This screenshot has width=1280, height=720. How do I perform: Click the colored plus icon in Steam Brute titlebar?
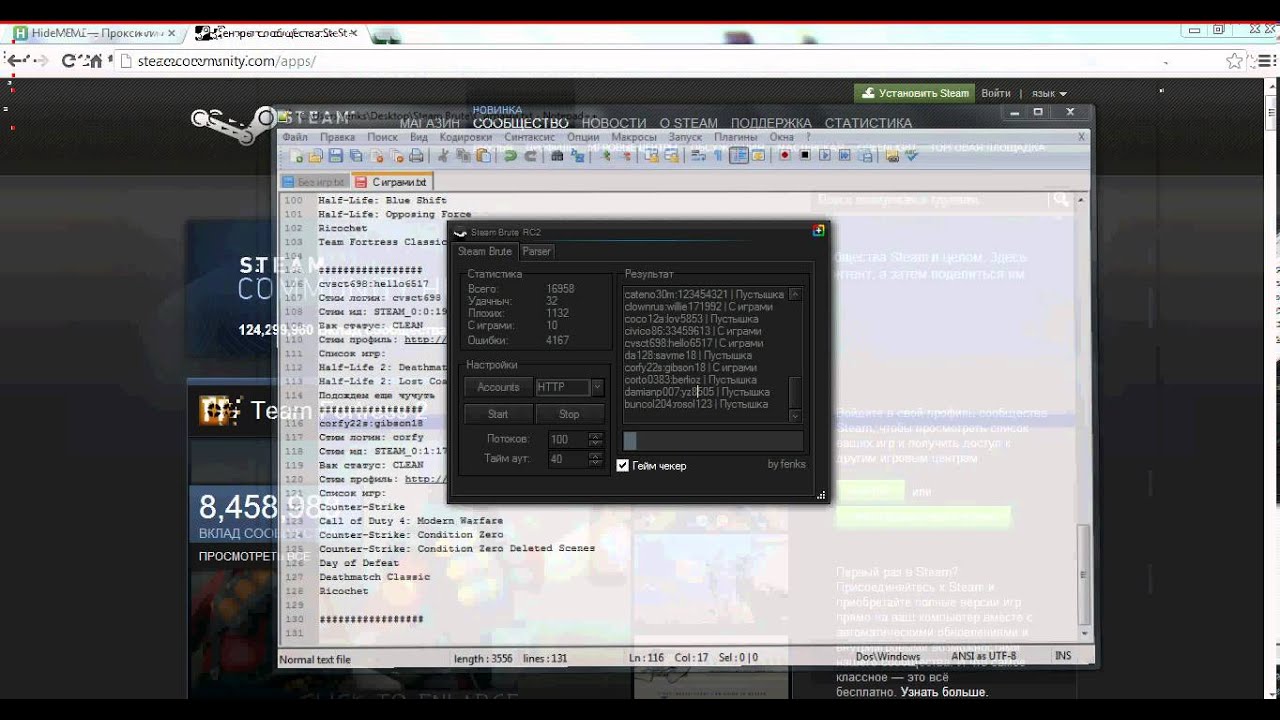click(818, 231)
